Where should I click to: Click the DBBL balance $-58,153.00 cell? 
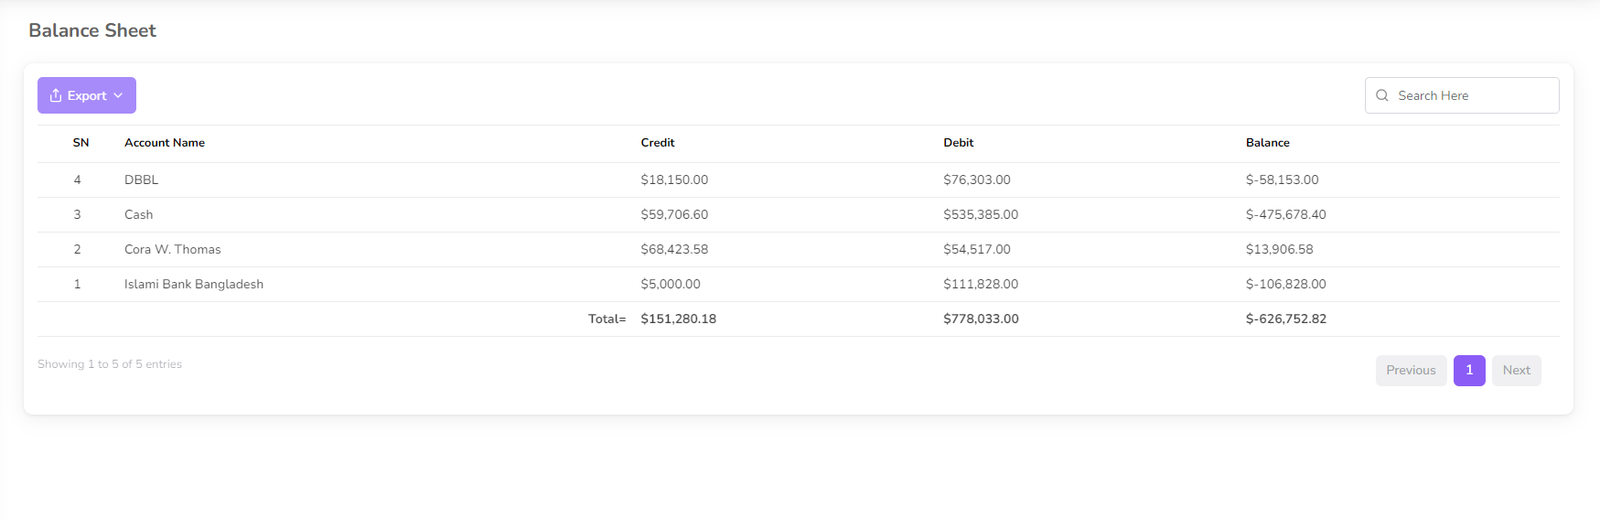click(1282, 180)
